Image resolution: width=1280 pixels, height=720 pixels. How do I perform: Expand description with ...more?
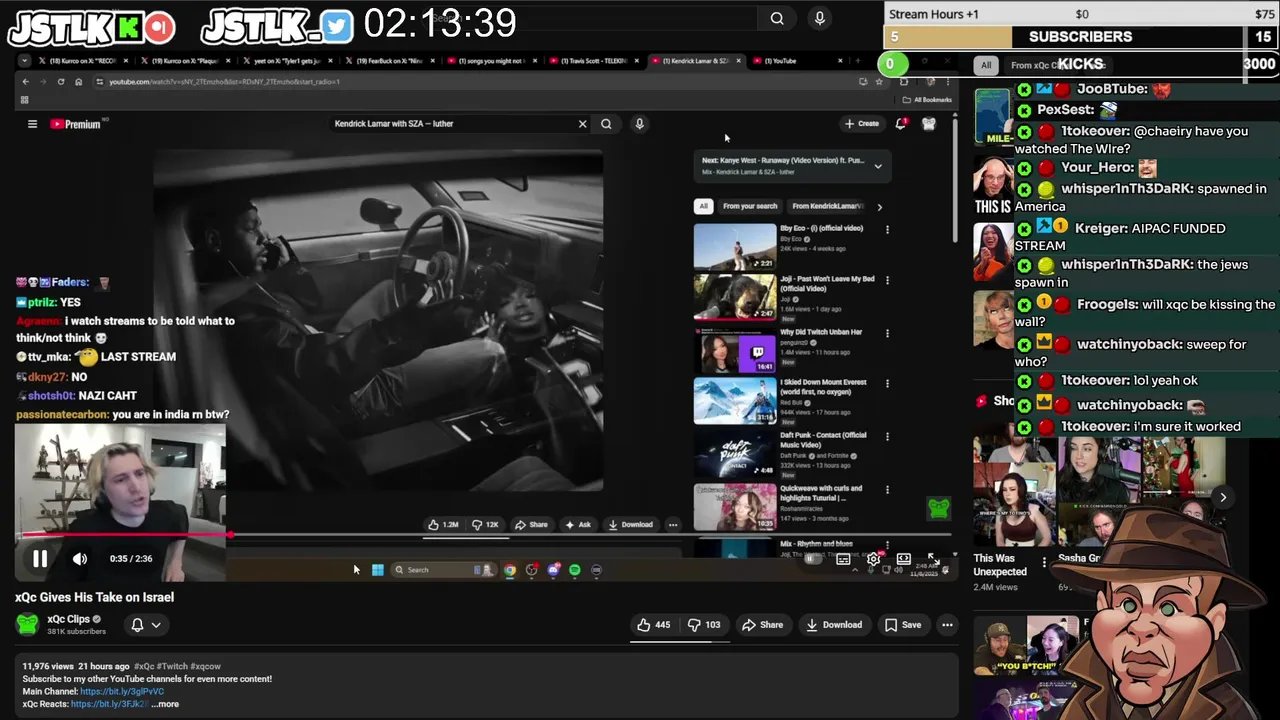(165, 704)
